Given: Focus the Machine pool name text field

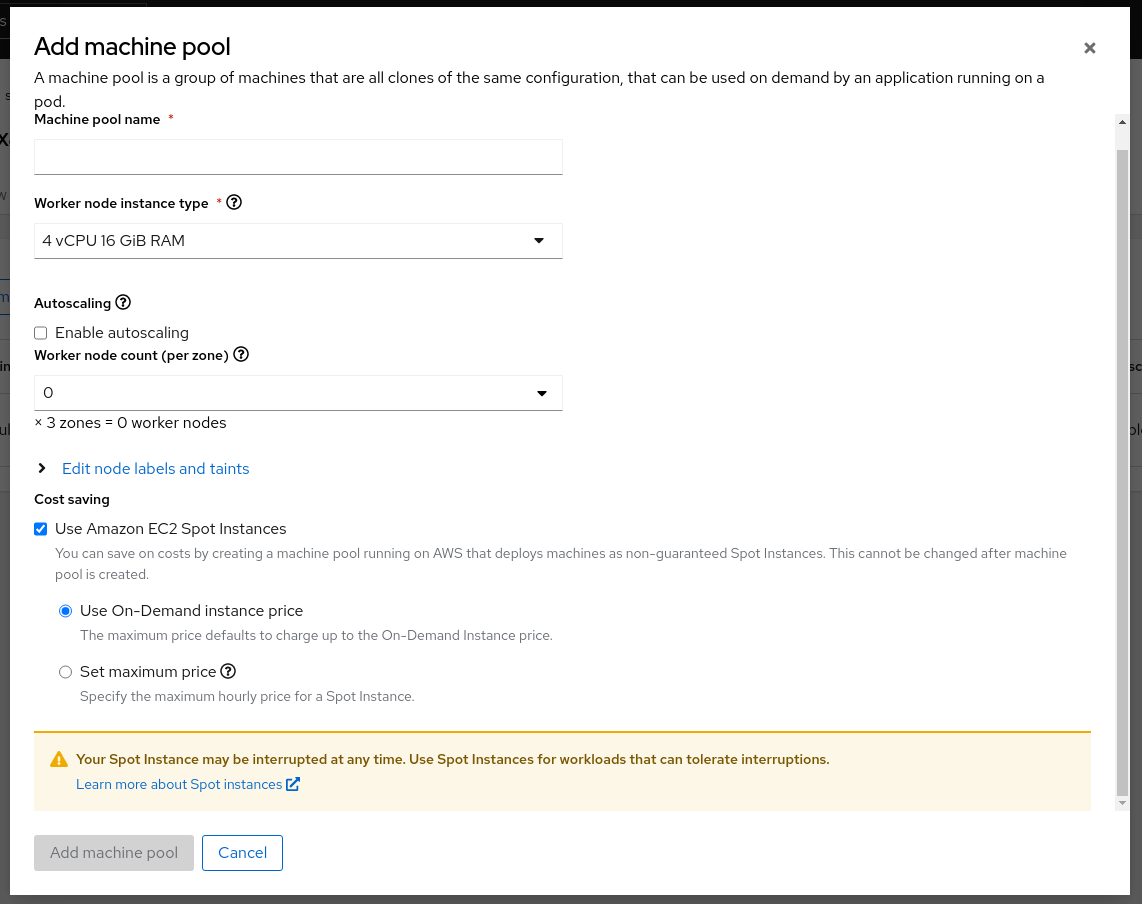Looking at the screenshot, I should tap(298, 157).
